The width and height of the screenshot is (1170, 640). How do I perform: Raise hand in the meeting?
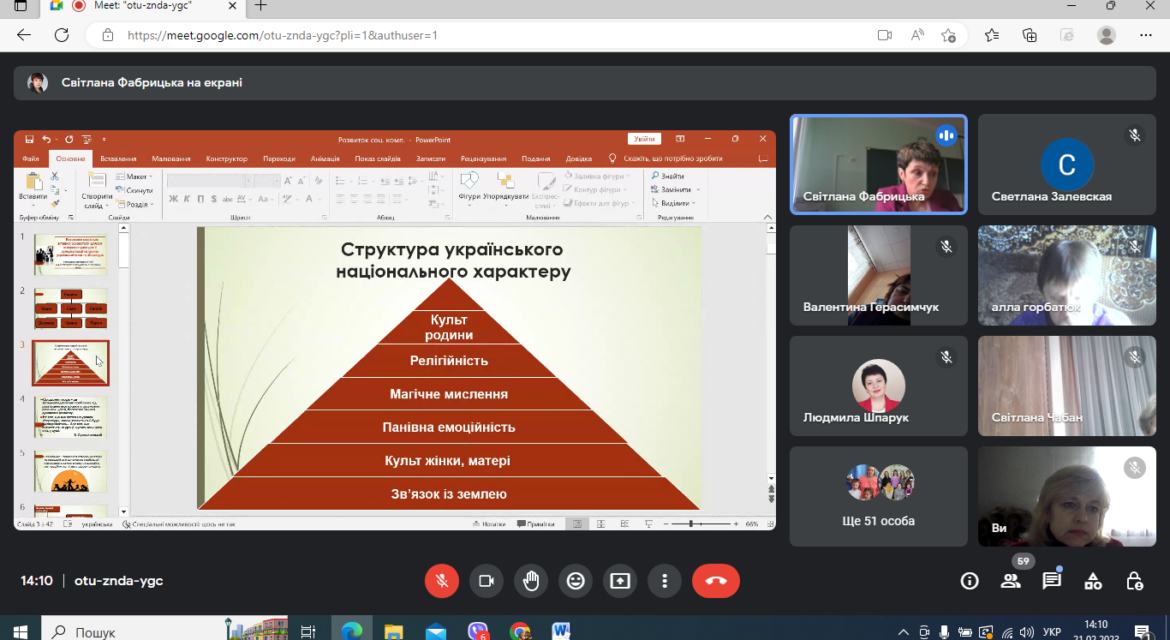pos(531,580)
